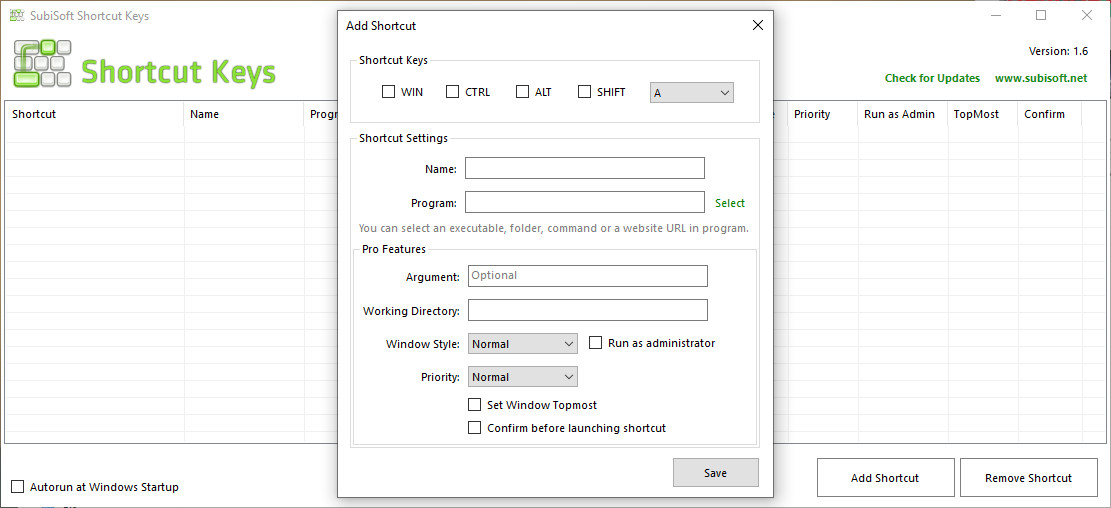Enable Run as administrator option

pyautogui.click(x=596, y=343)
